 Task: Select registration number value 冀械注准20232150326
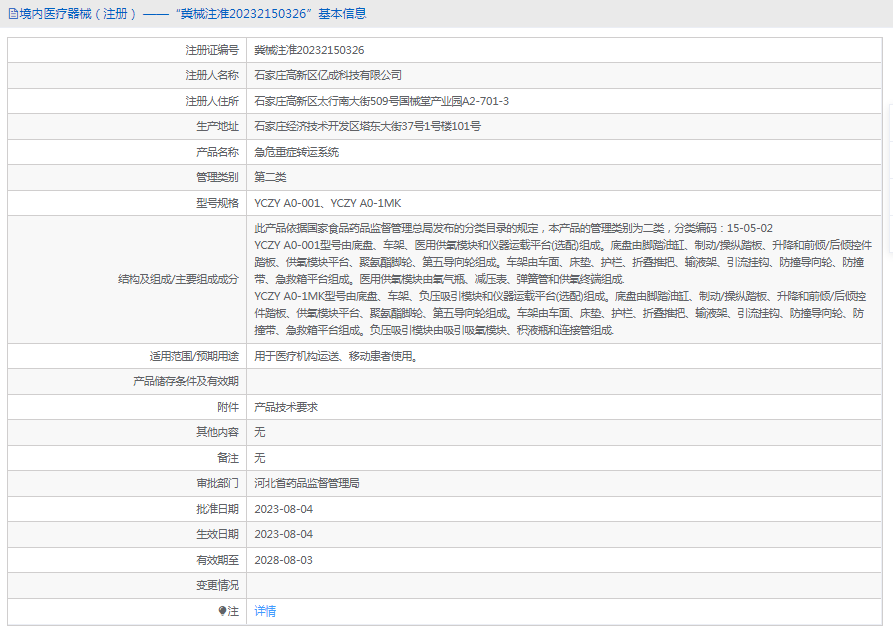point(309,50)
